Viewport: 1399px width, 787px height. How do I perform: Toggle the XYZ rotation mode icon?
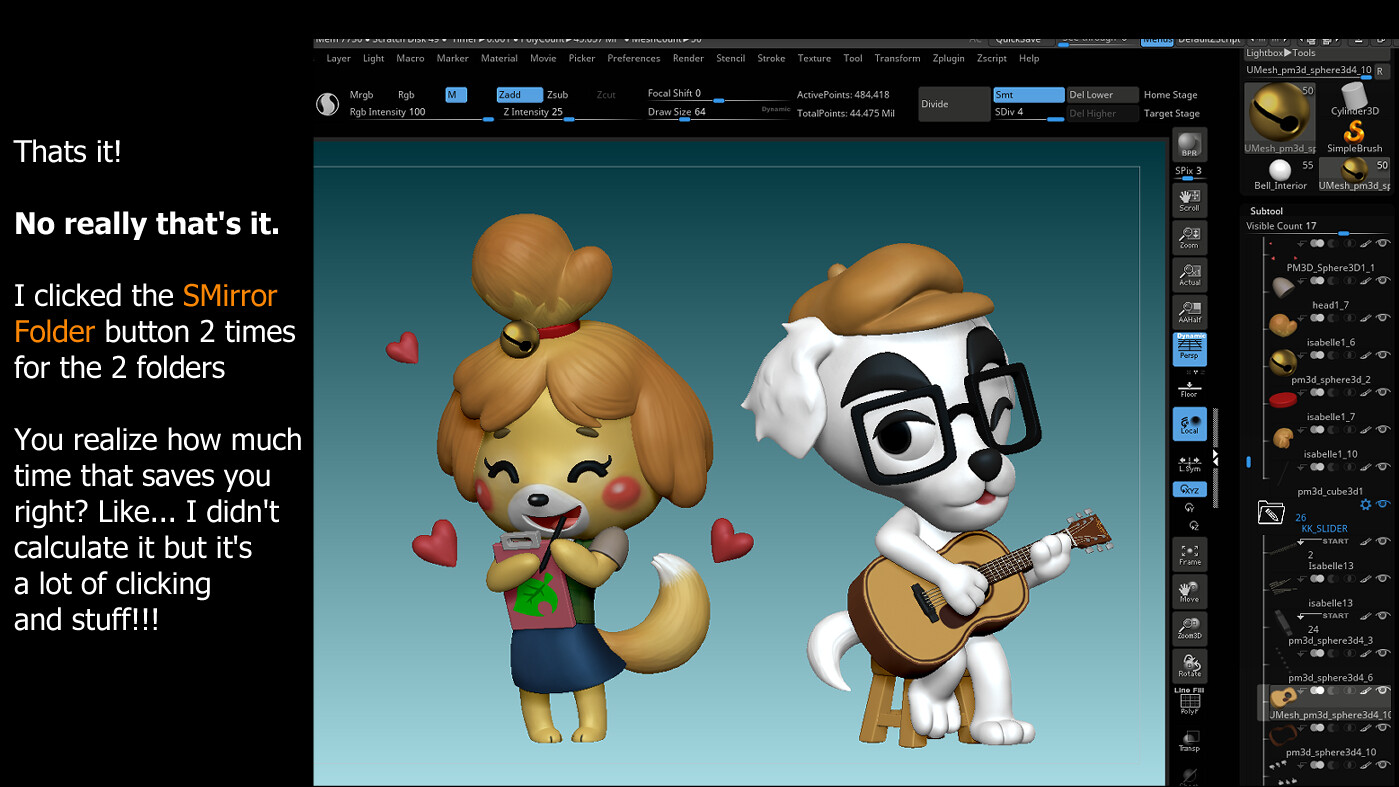1189,489
